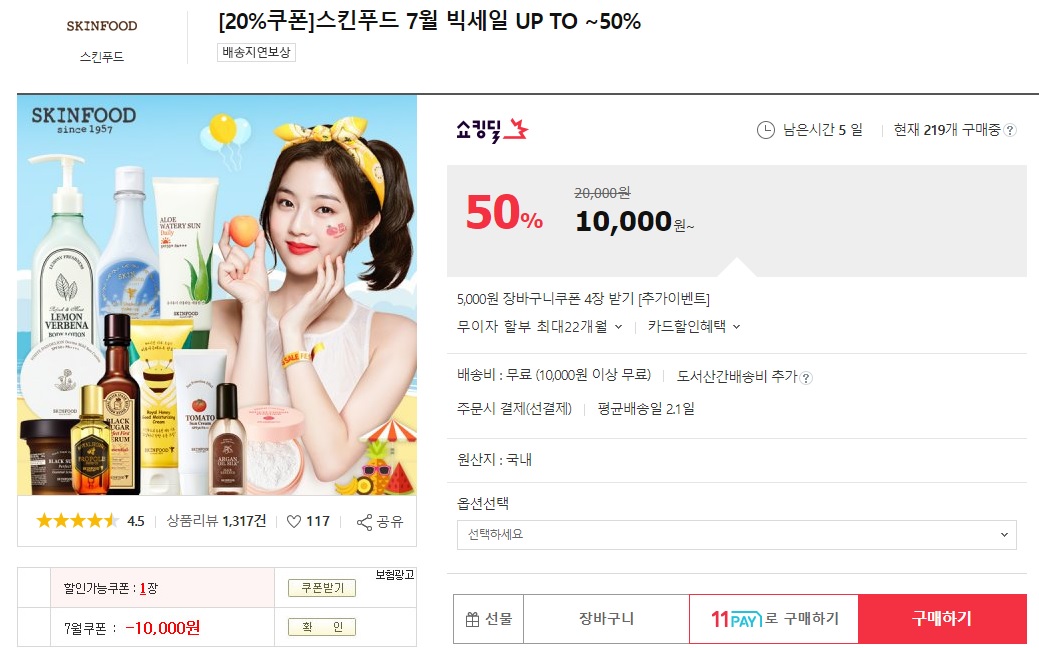Click the share icon next to 공유

pyautogui.click(x=364, y=522)
